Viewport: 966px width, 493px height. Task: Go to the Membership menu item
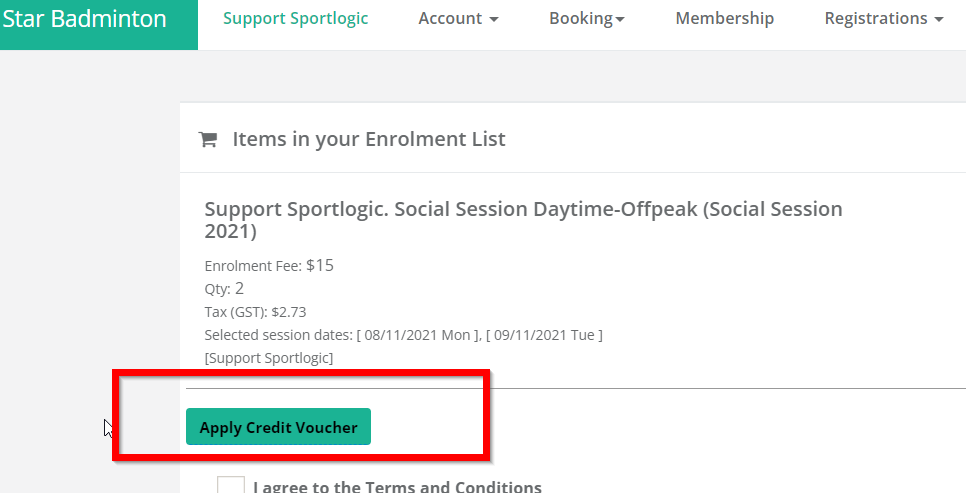pos(724,18)
